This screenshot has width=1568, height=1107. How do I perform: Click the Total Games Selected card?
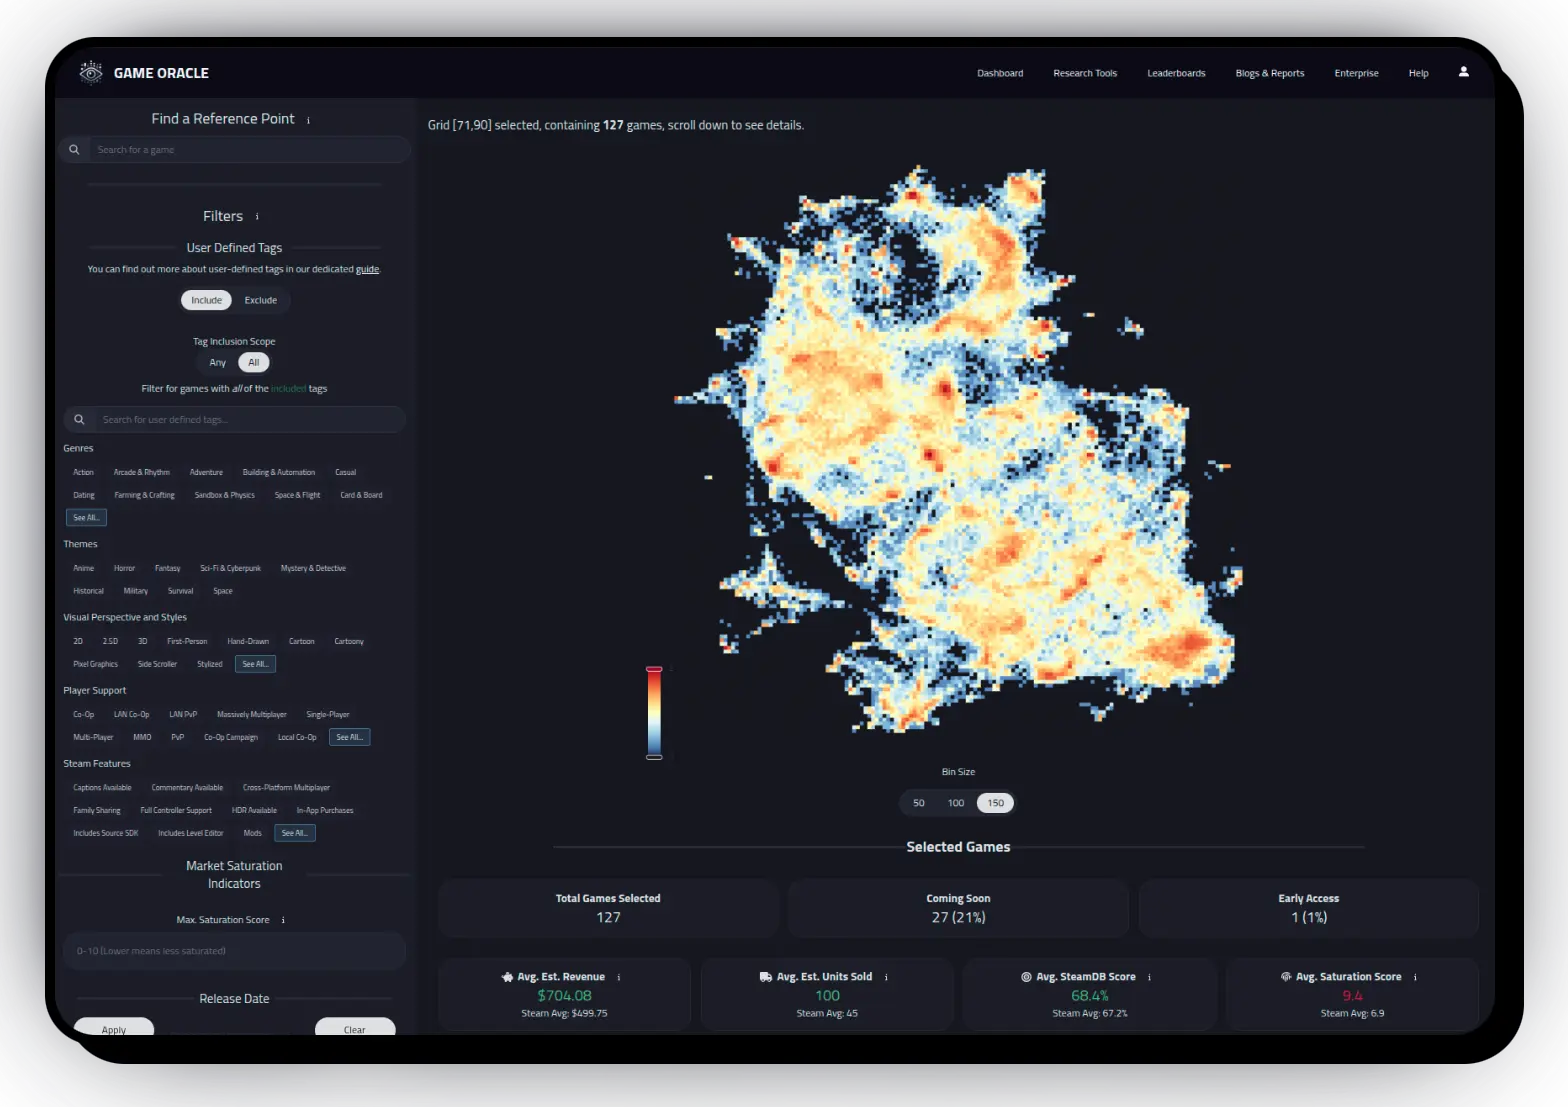(x=608, y=908)
